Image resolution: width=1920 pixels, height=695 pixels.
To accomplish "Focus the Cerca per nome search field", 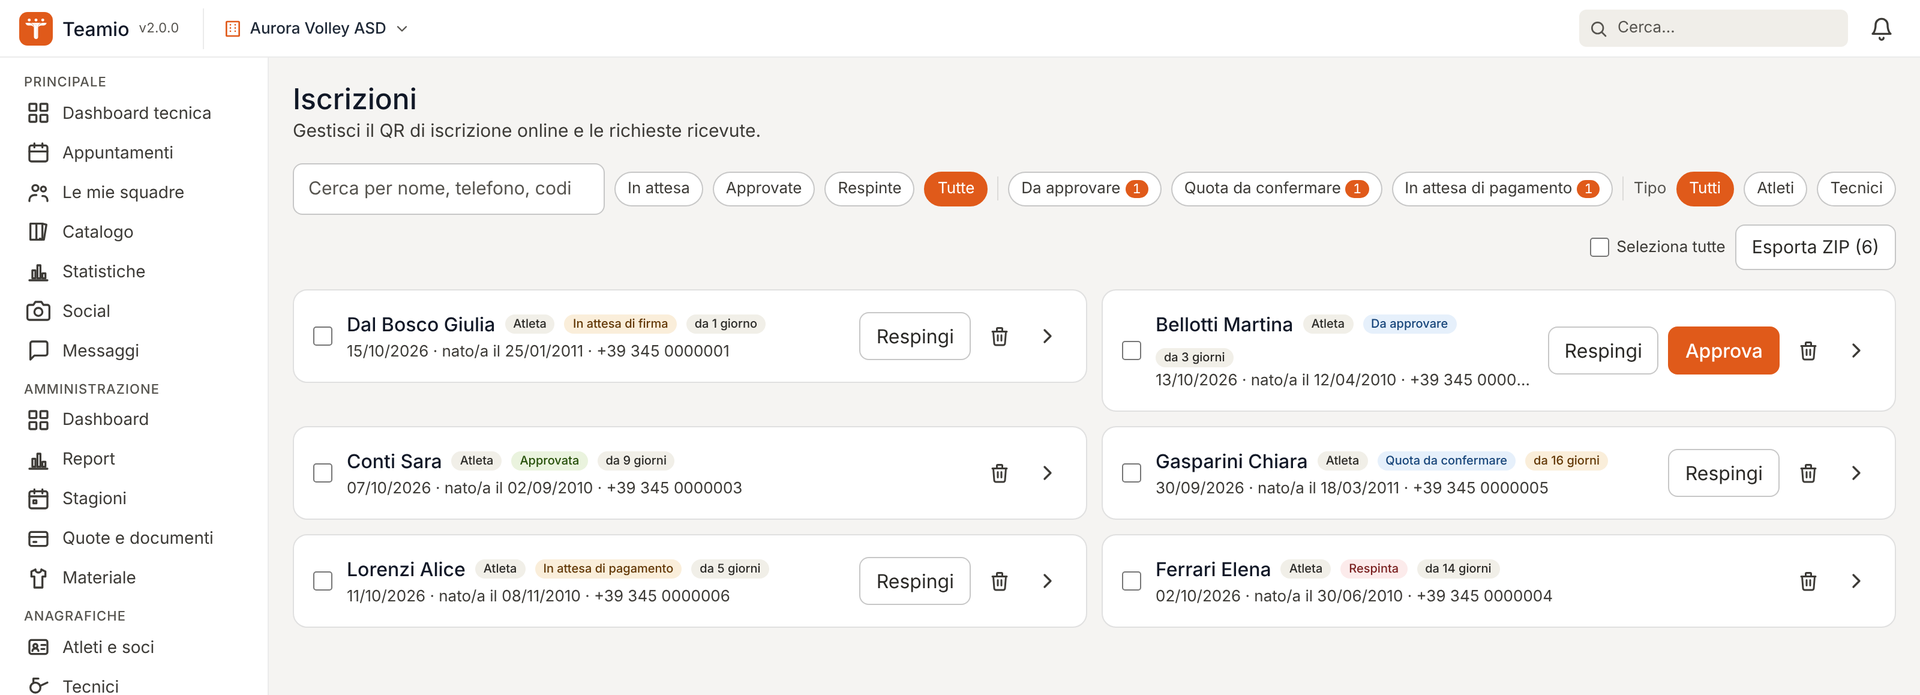I will pyautogui.click(x=448, y=189).
